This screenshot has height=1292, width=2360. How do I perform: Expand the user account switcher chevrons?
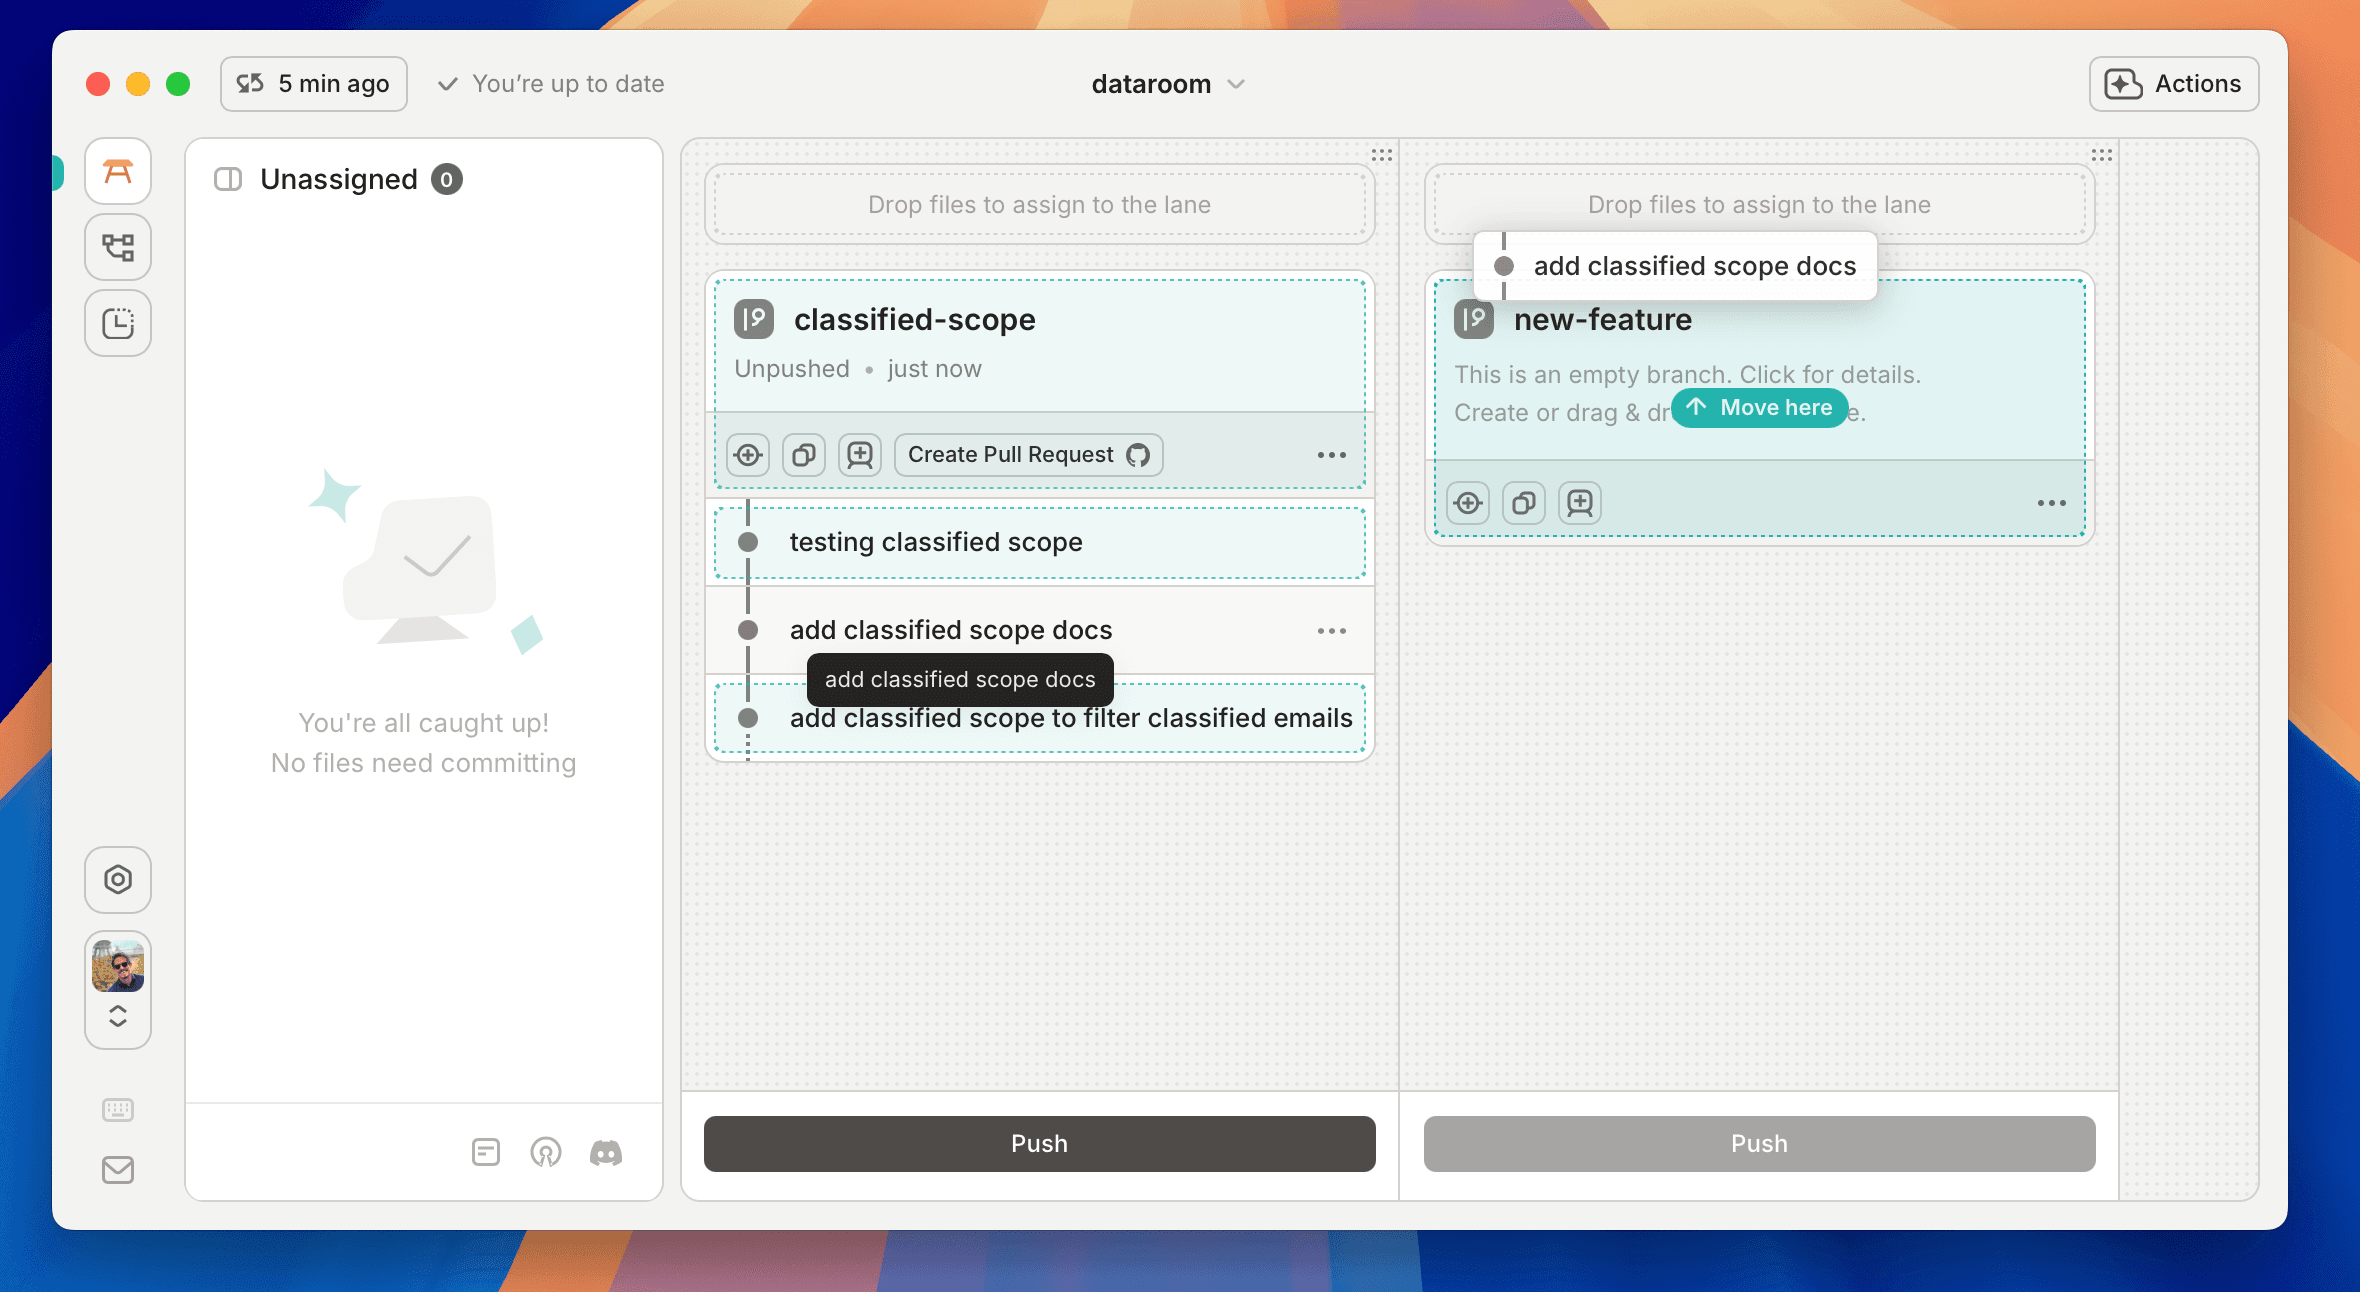118,1016
